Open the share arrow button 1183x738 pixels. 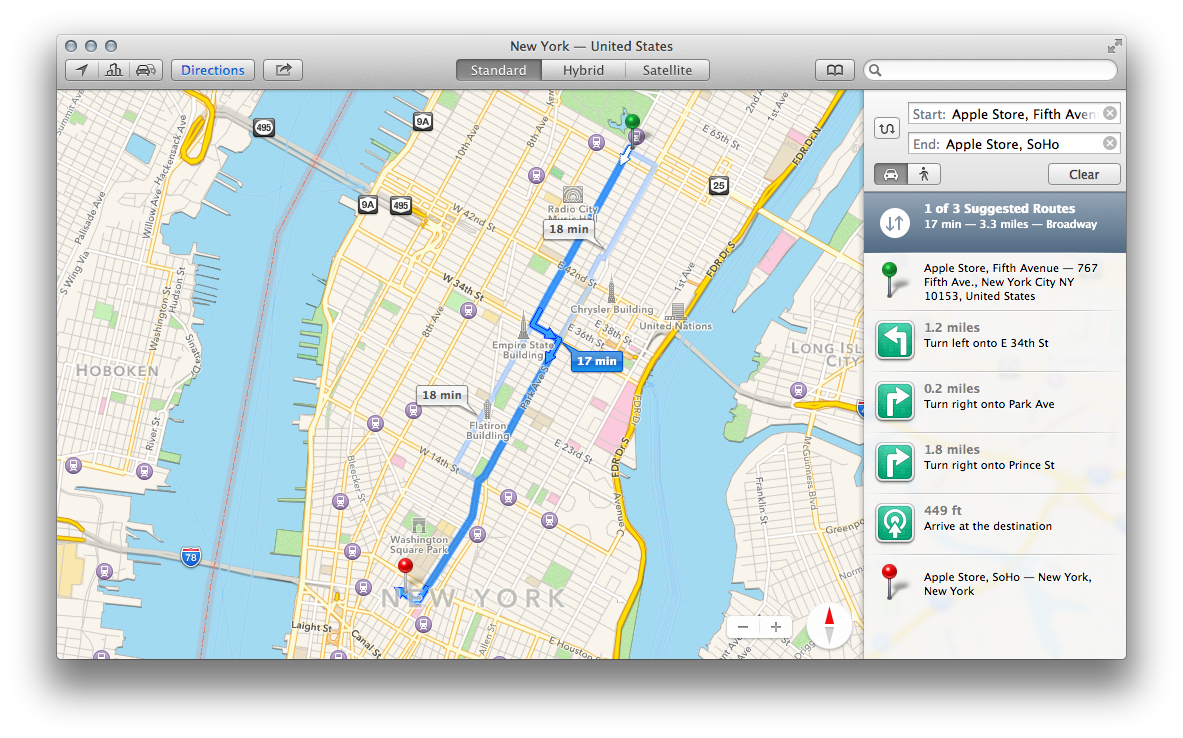pyautogui.click(x=283, y=70)
